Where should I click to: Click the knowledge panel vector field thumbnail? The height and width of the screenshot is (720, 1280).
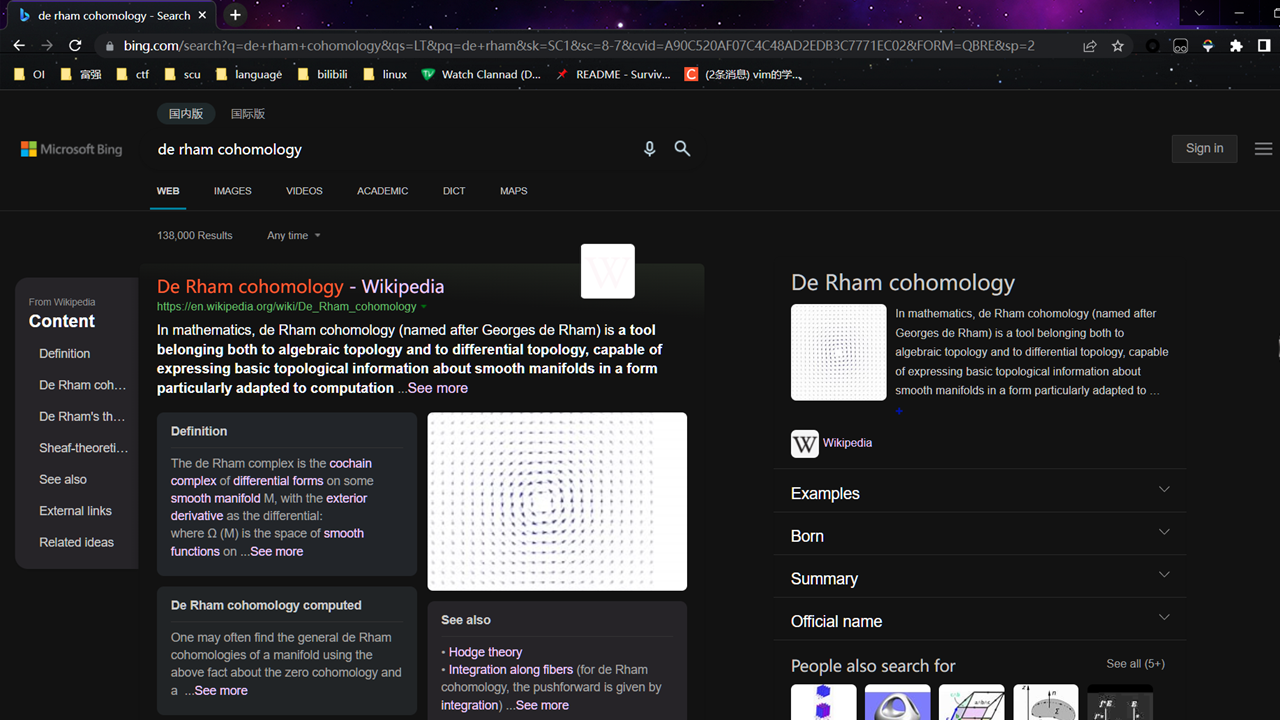pyautogui.click(x=839, y=352)
